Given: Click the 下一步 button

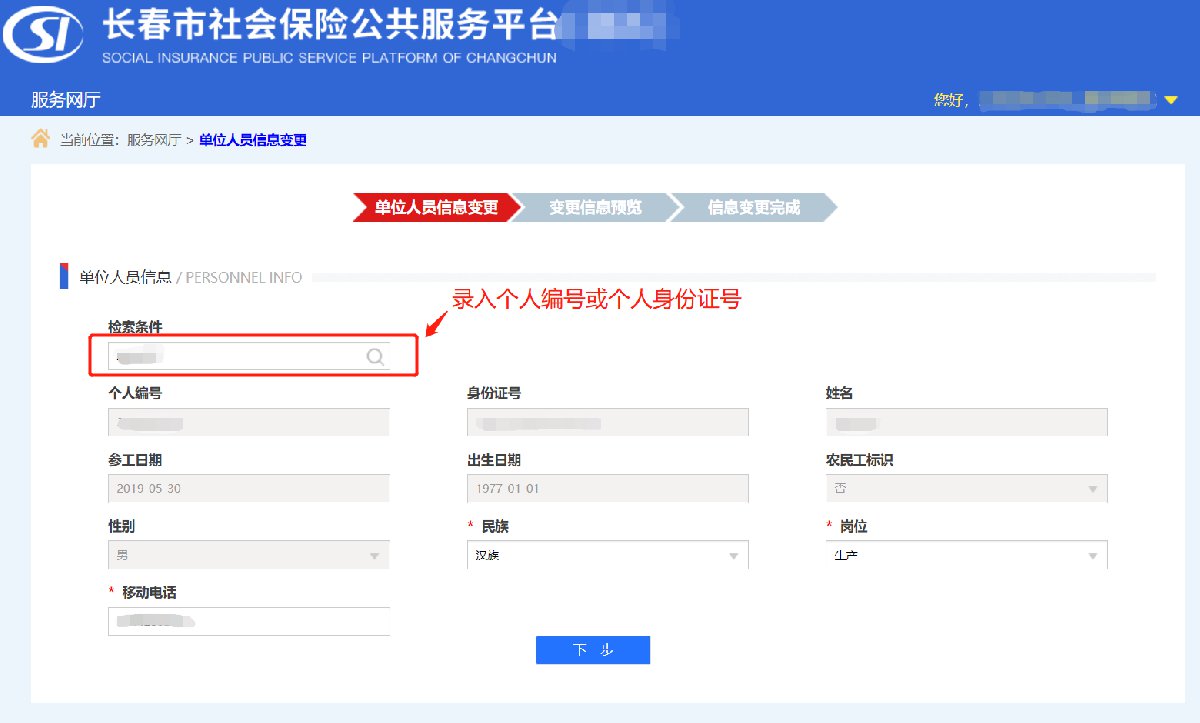Looking at the screenshot, I should 593,650.
